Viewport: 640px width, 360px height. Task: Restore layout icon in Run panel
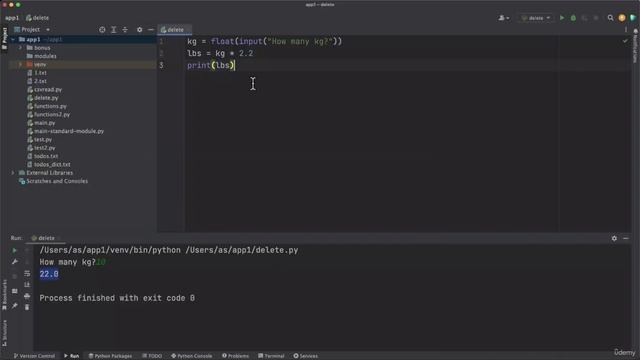click(15, 291)
